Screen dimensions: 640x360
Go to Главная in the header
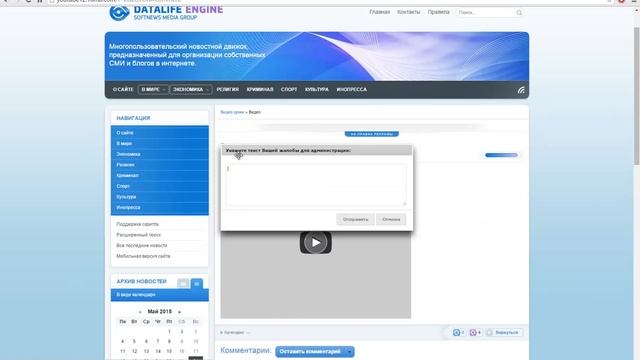pyautogui.click(x=379, y=12)
